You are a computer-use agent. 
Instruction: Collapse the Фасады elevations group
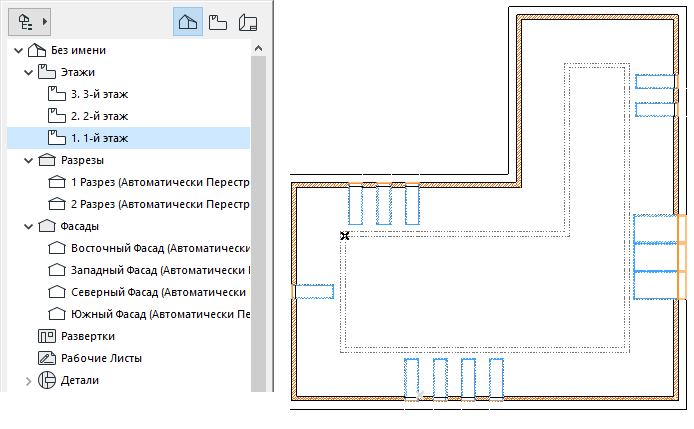tap(28, 227)
